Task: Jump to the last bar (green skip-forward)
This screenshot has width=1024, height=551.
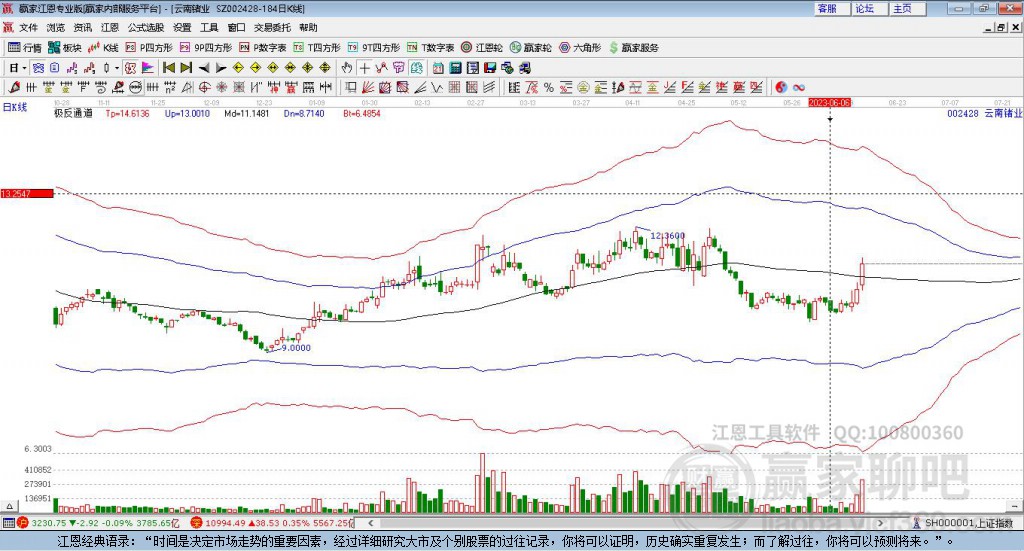Action: [x=186, y=68]
